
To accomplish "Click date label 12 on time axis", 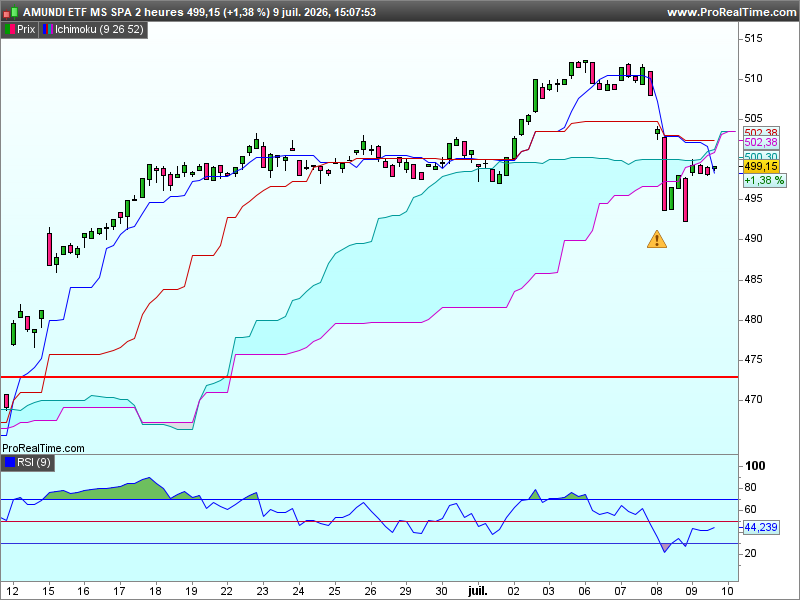I will (13, 591).
